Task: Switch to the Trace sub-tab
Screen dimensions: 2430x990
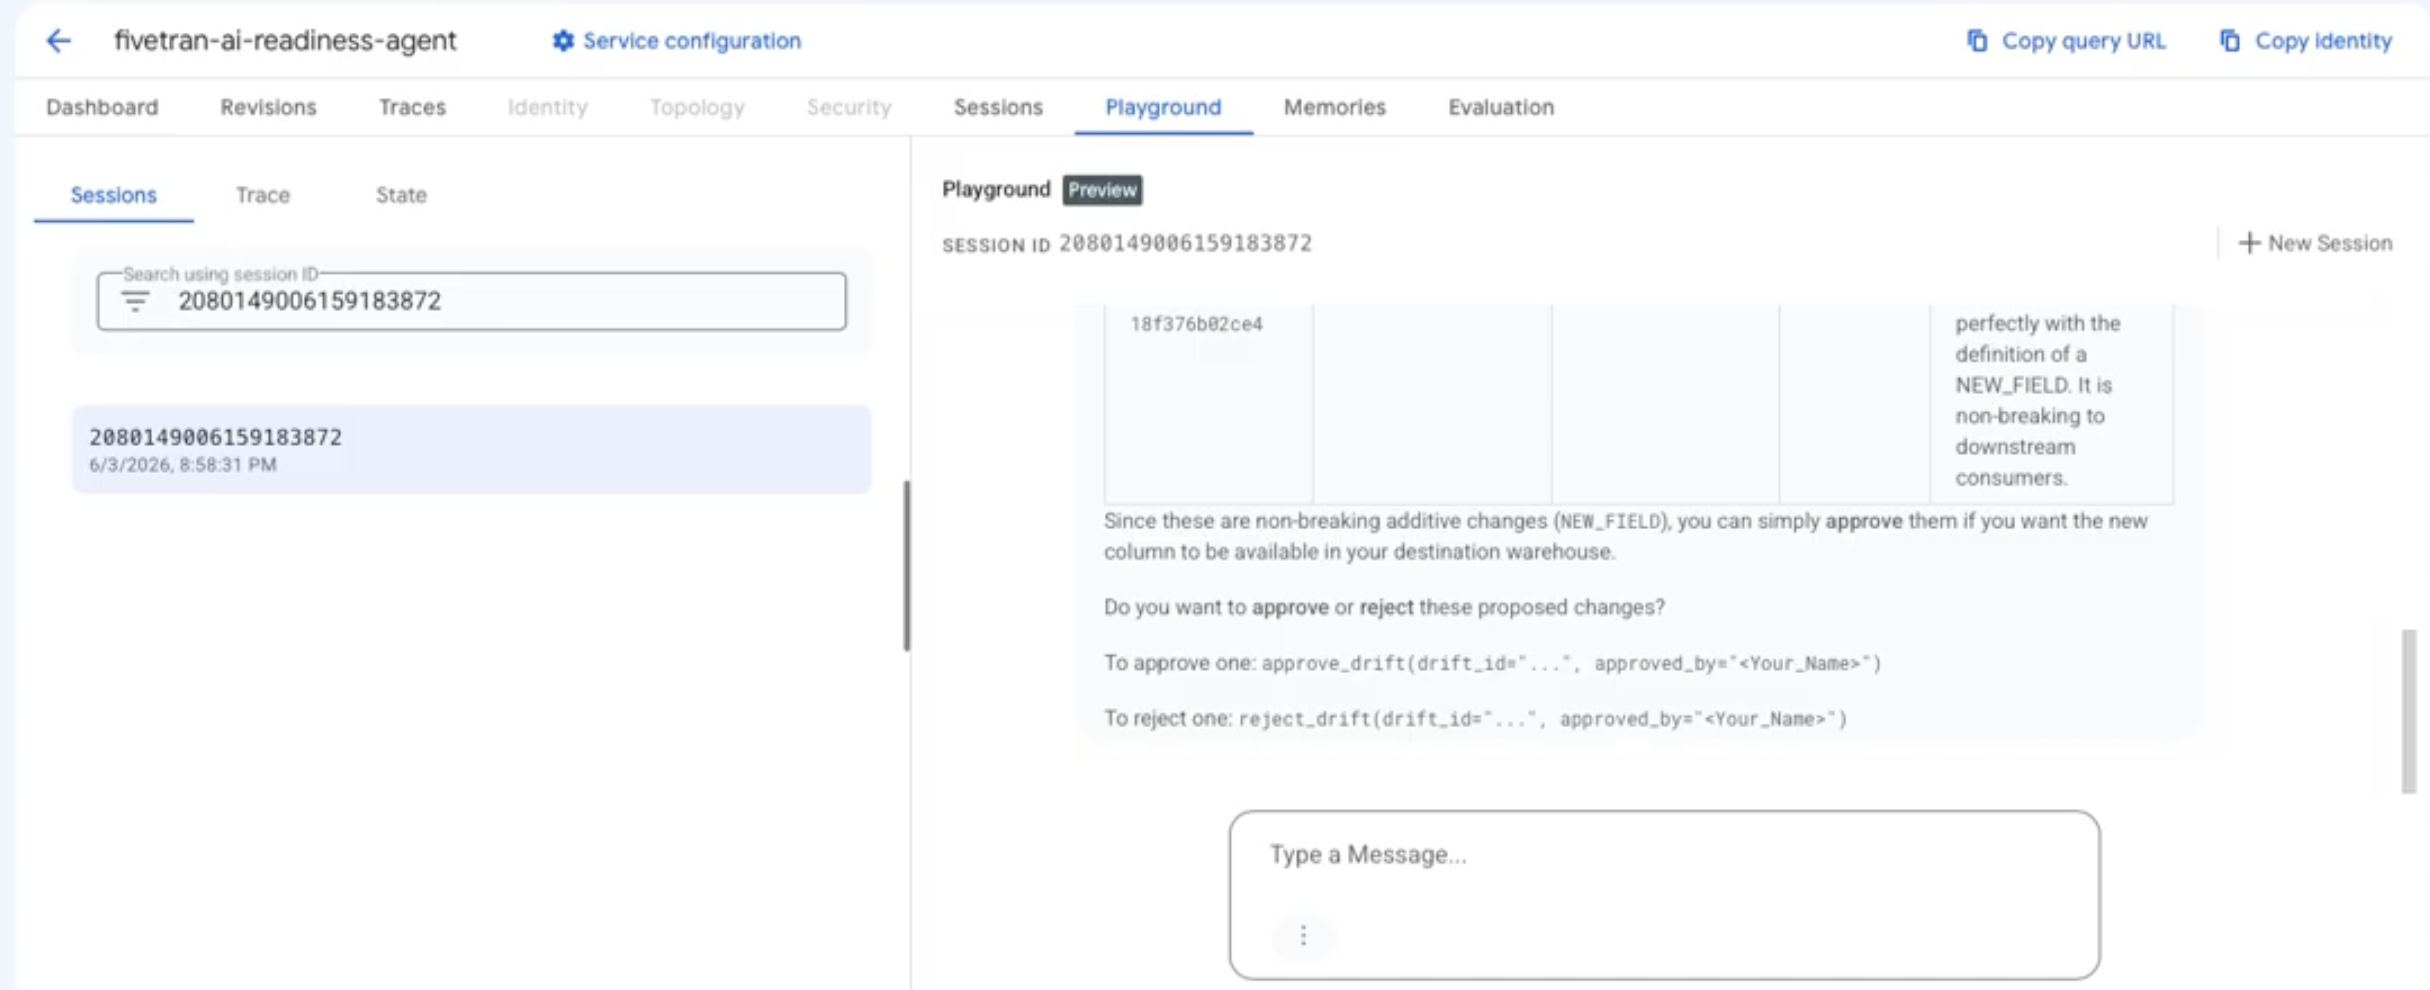Action: [263, 195]
